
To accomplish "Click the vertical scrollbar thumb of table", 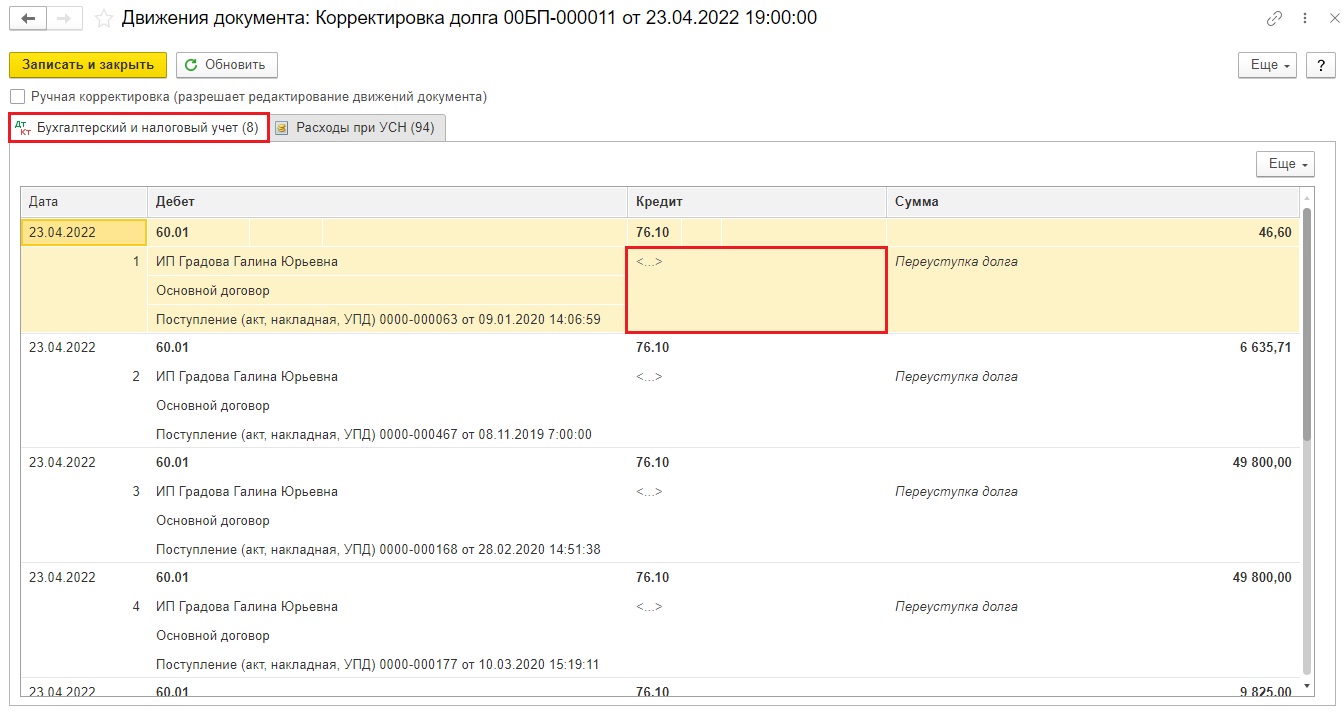I will pyautogui.click(x=1306, y=323).
